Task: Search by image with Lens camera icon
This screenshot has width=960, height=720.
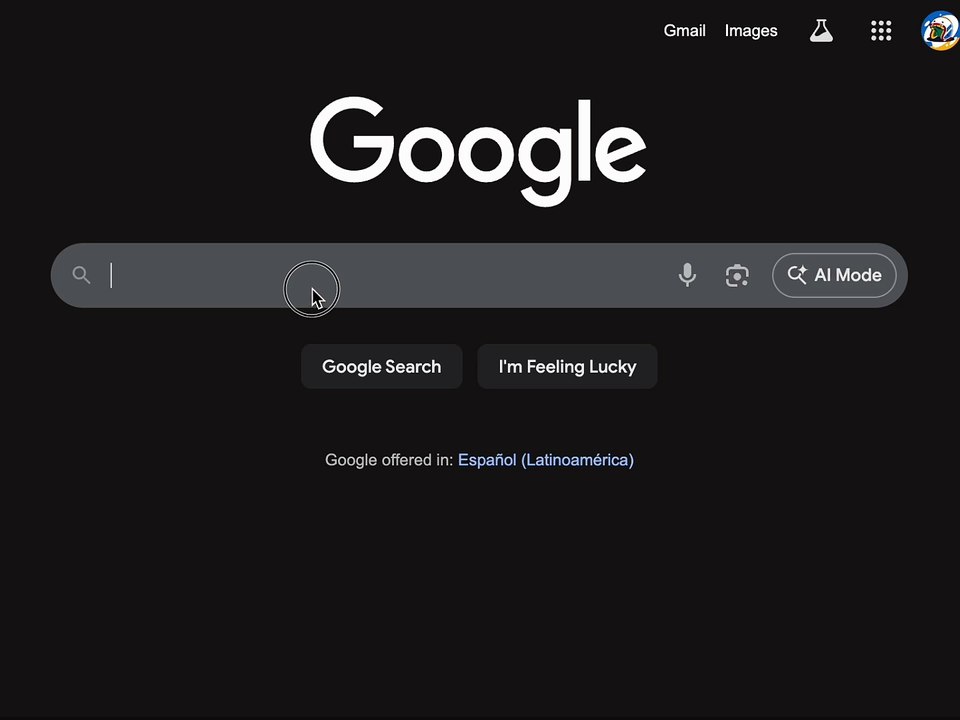Action: 737,276
